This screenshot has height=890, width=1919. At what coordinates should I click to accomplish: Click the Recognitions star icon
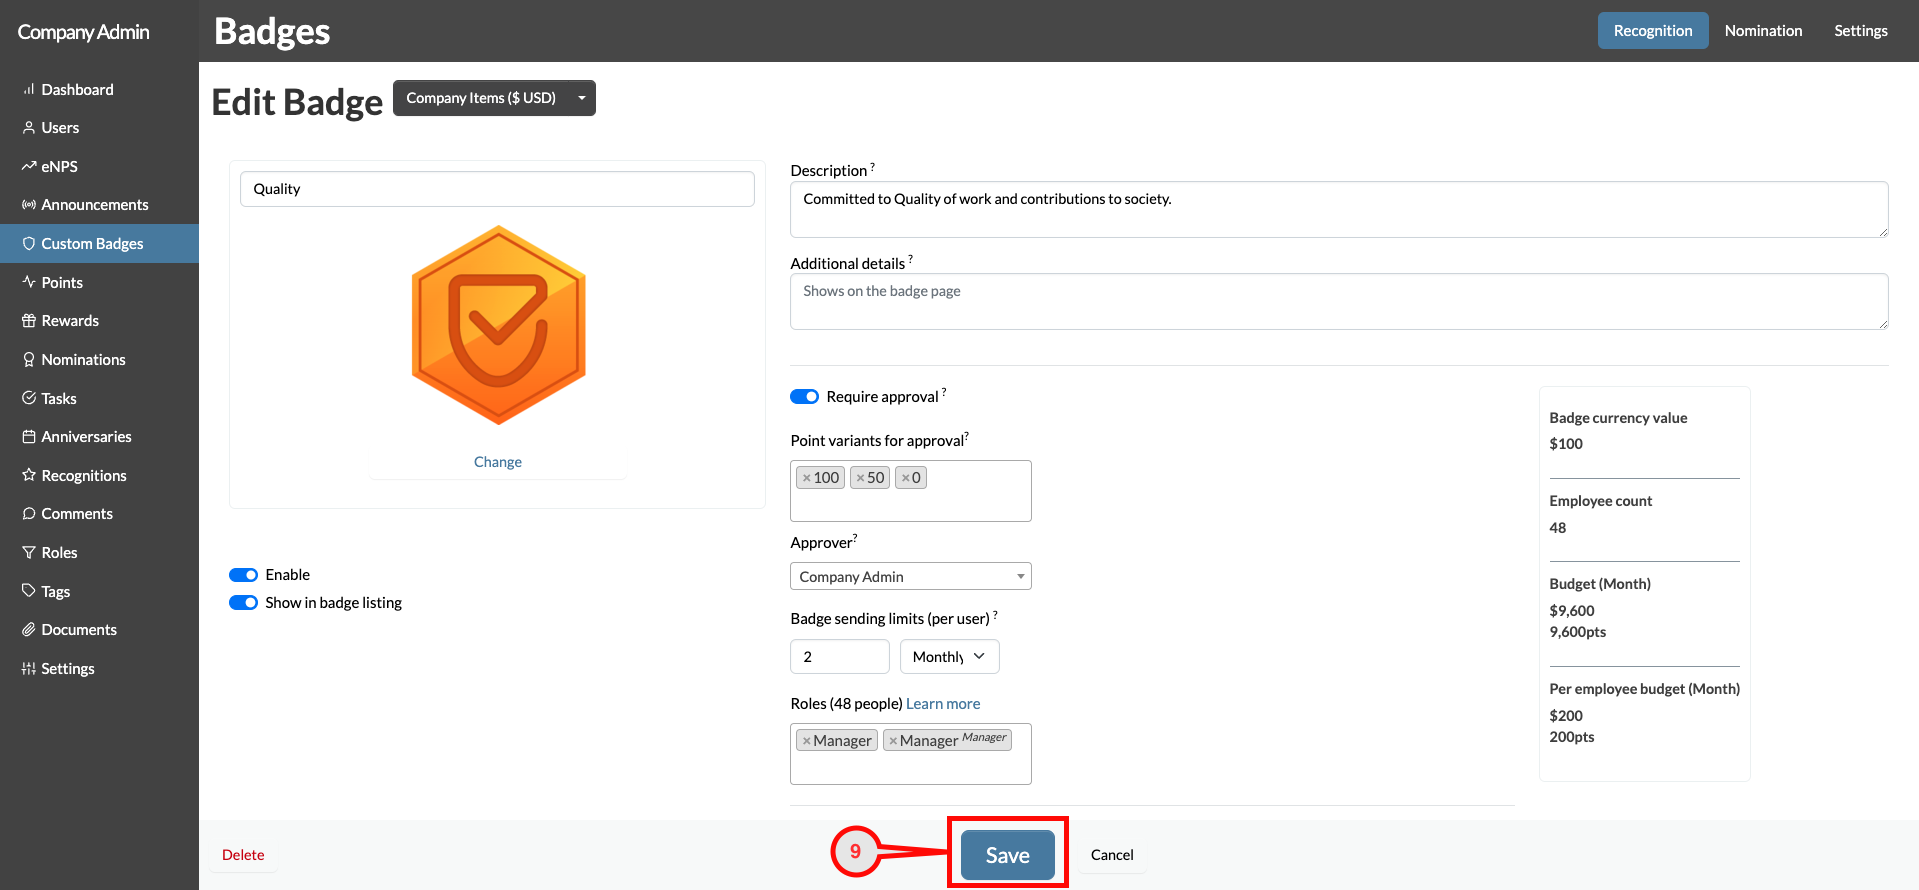[x=29, y=475]
